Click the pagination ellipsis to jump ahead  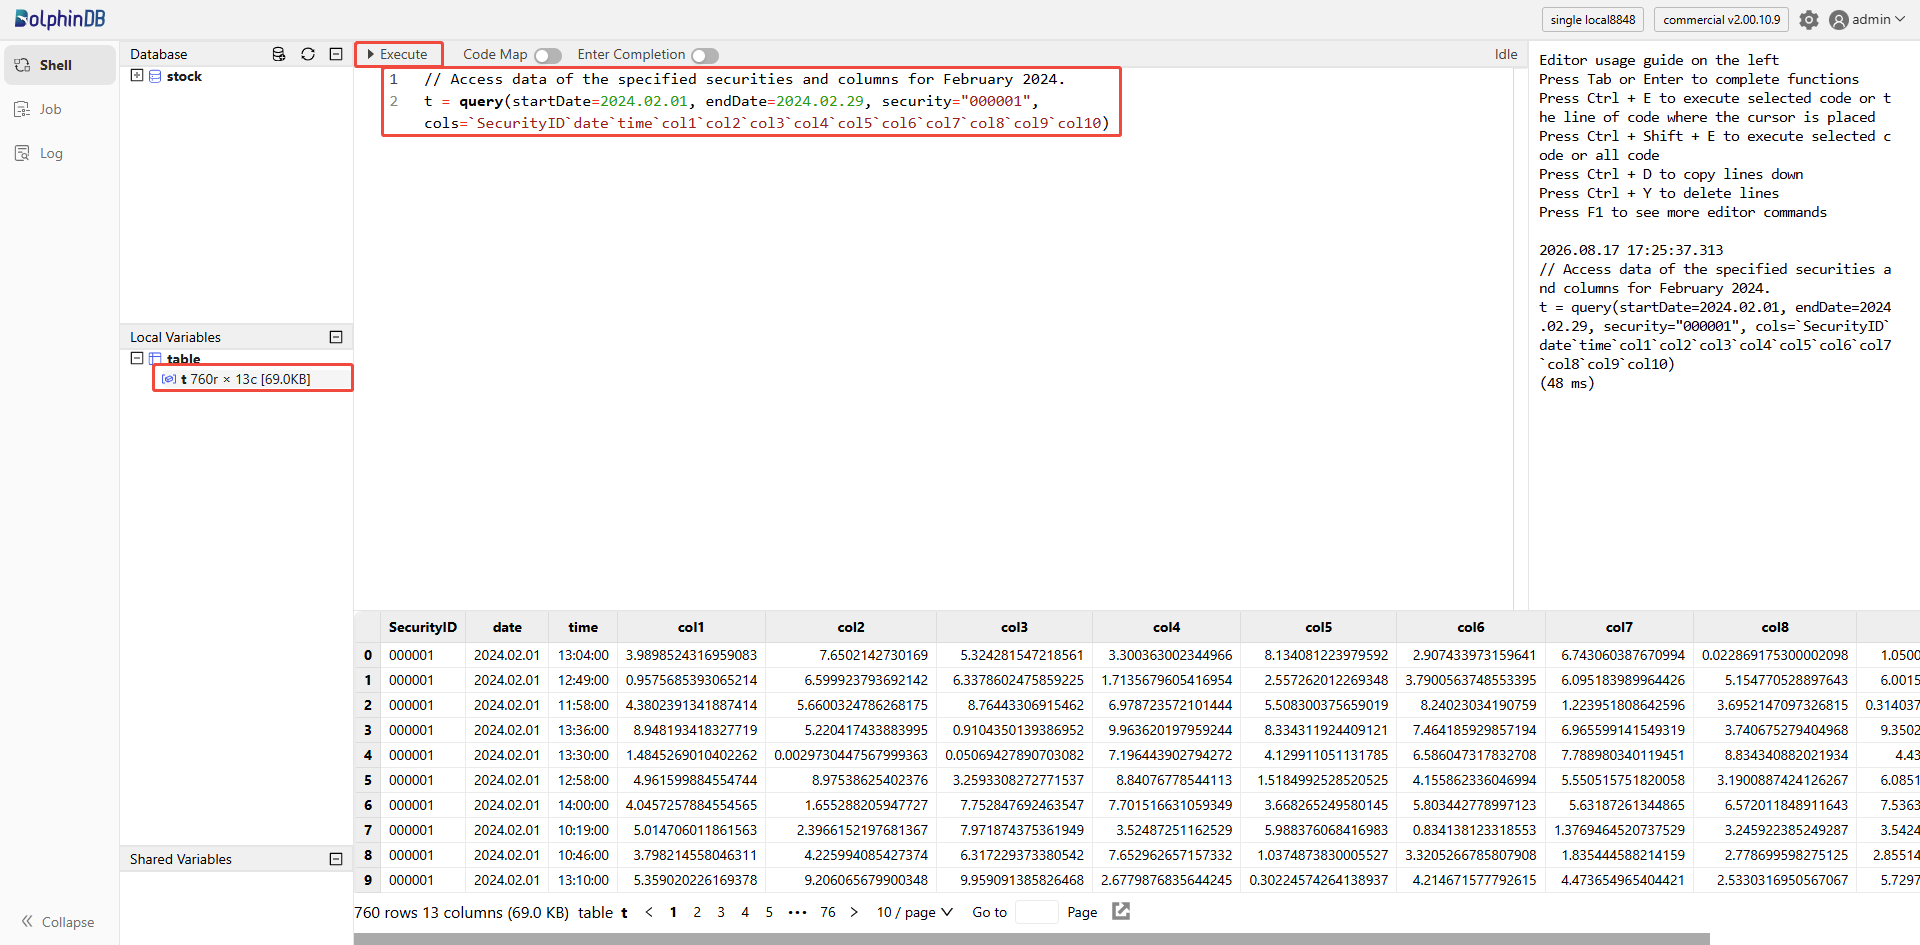pyautogui.click(x=797, y=912)
